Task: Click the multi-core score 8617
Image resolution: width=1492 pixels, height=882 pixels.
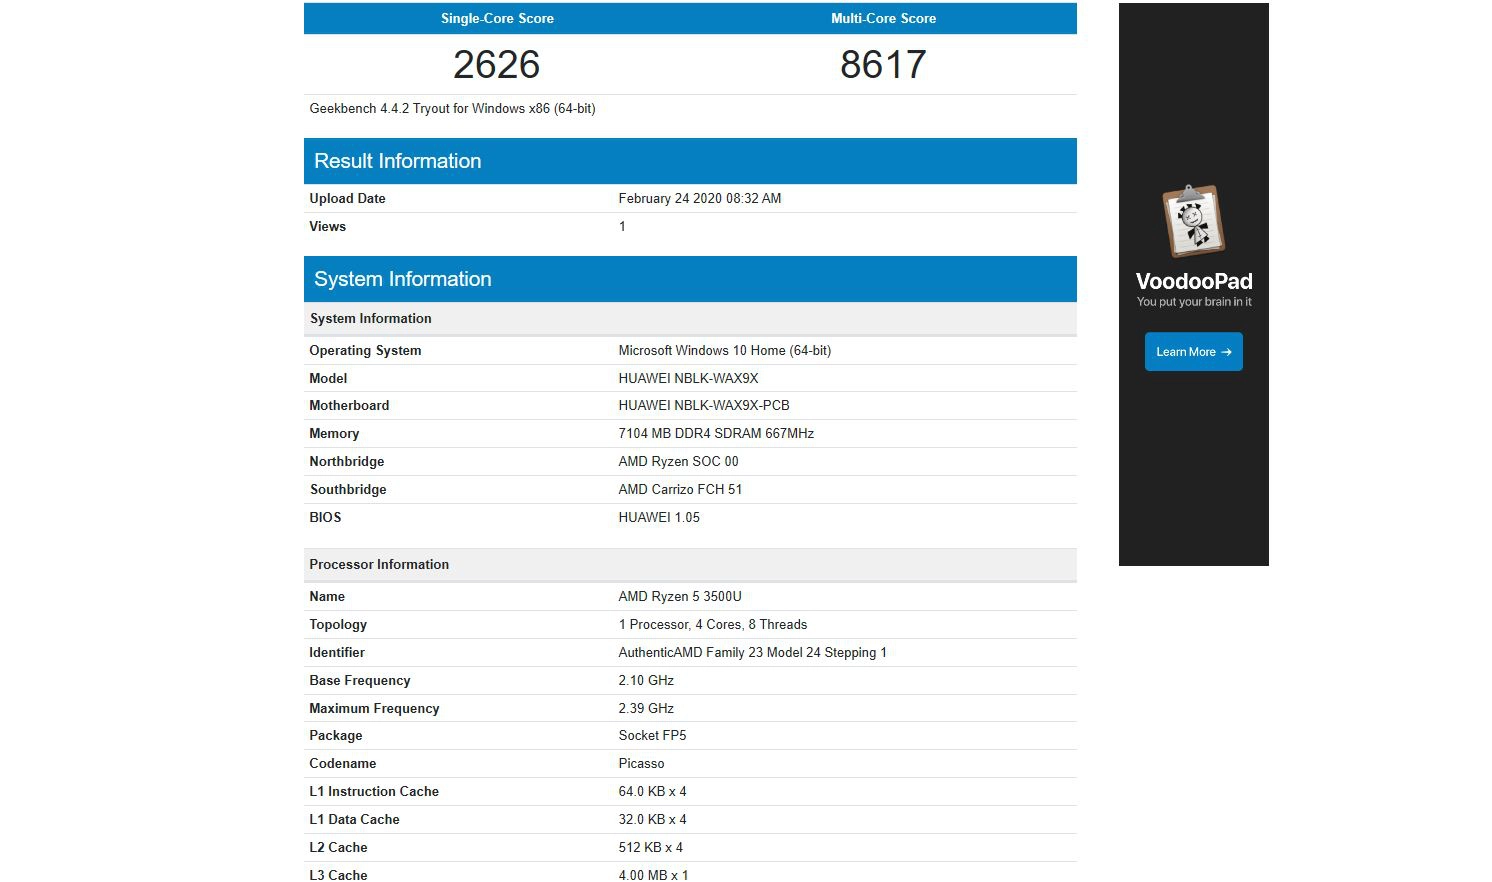Action: pyautogui.click(x=883, y=65)
